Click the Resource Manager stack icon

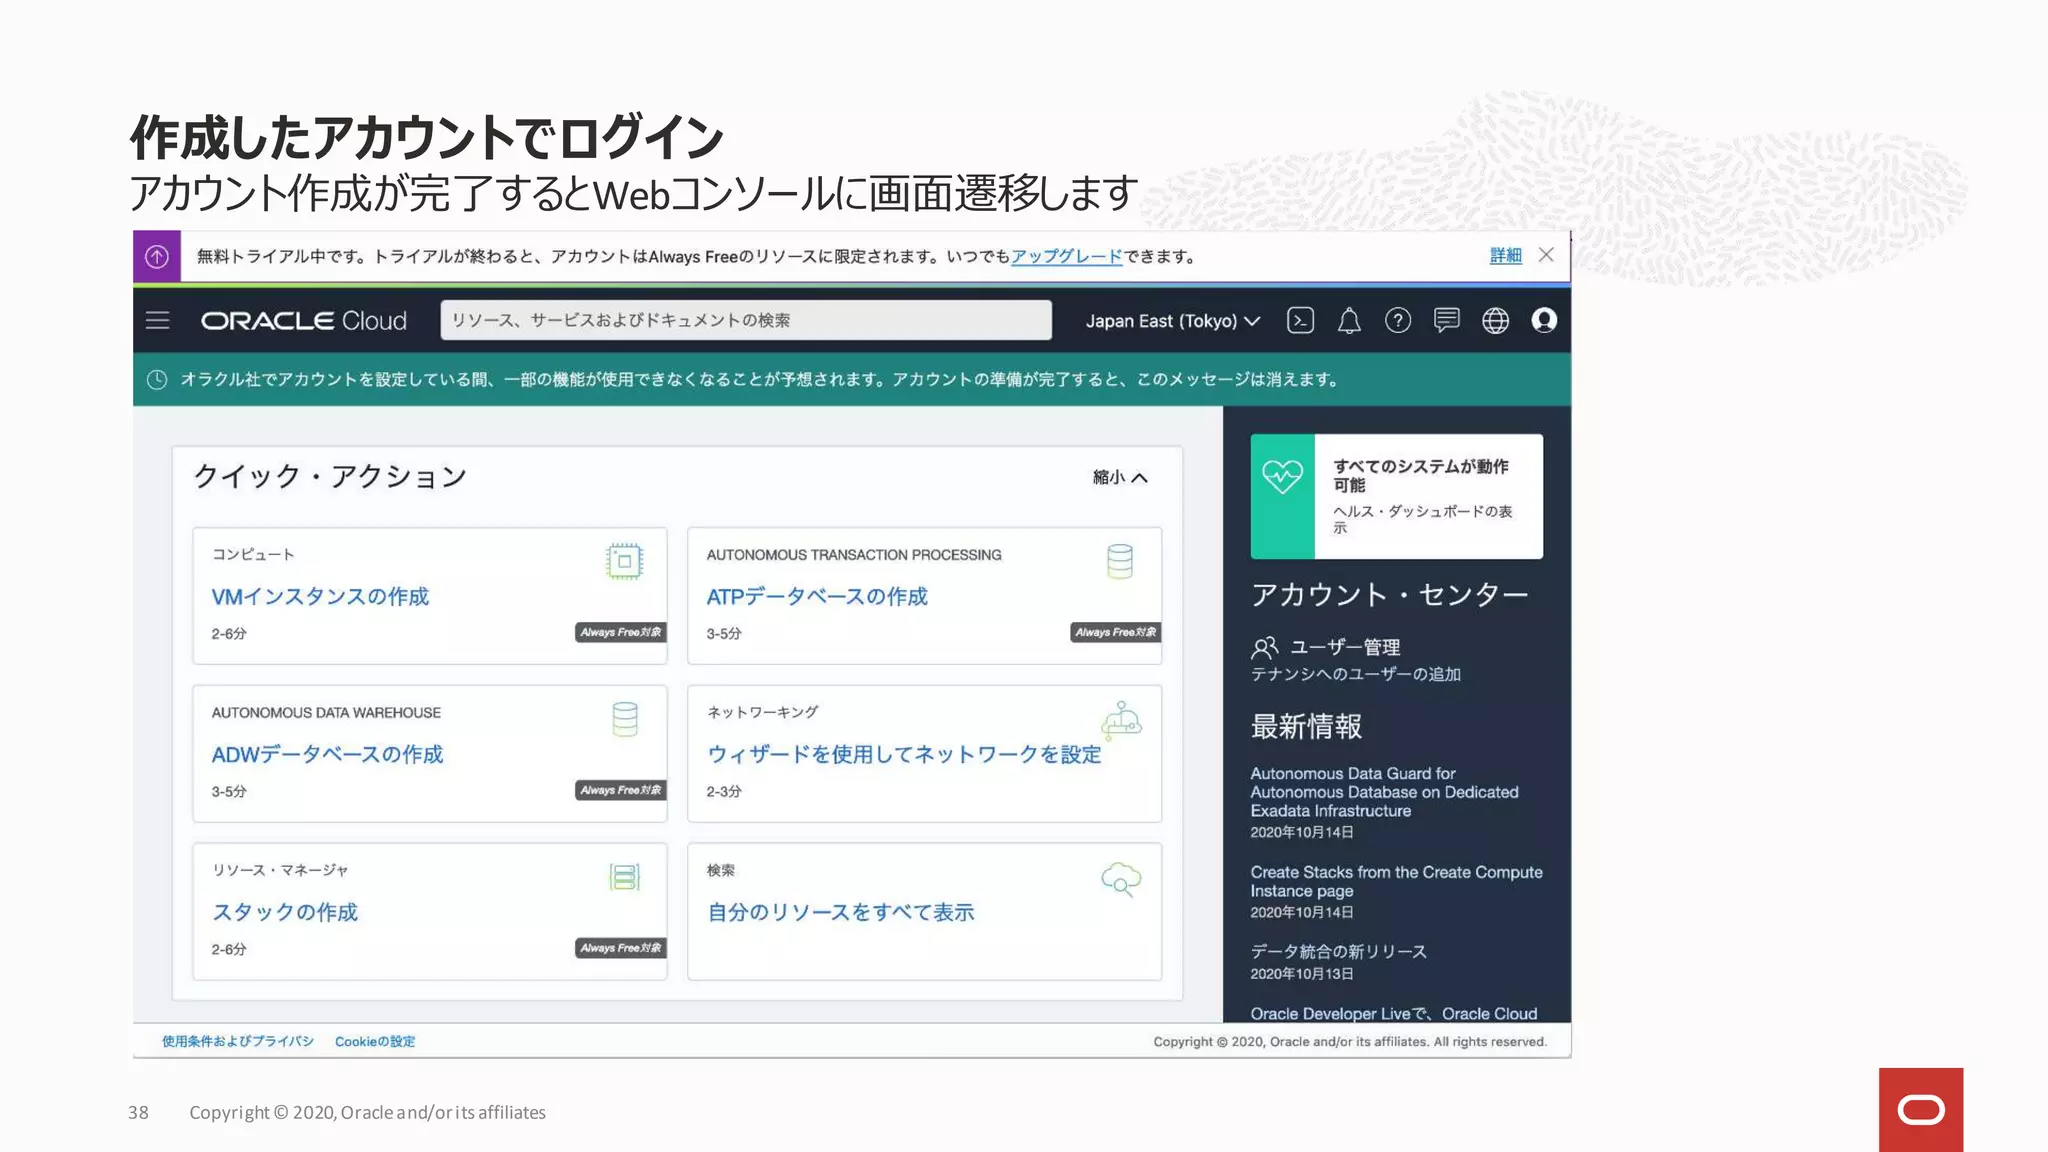tap(625, 877)
